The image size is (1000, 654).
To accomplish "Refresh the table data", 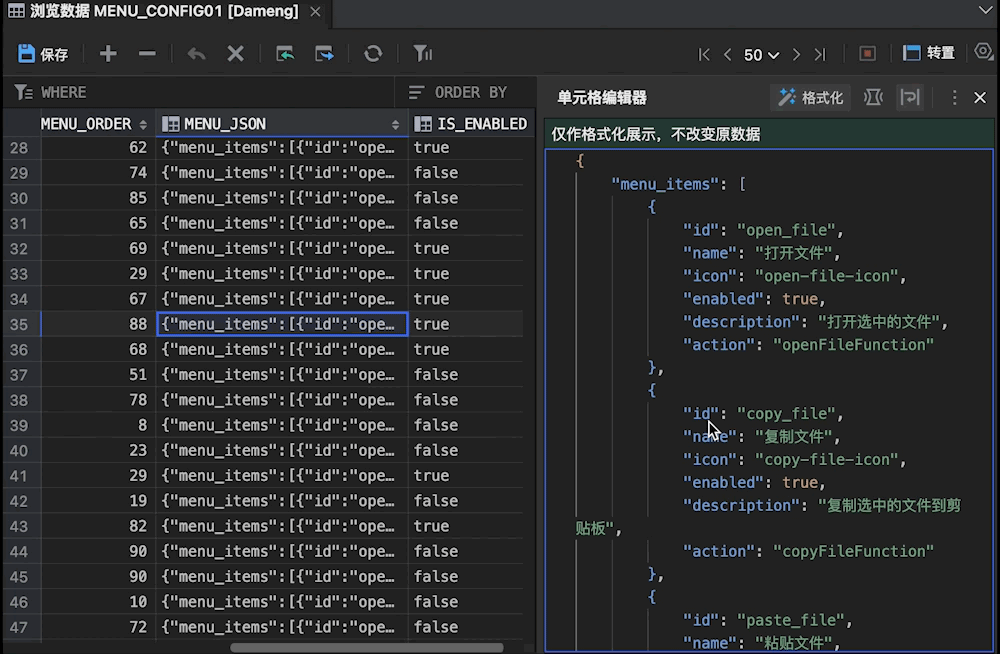I will (x=373, y=54).
